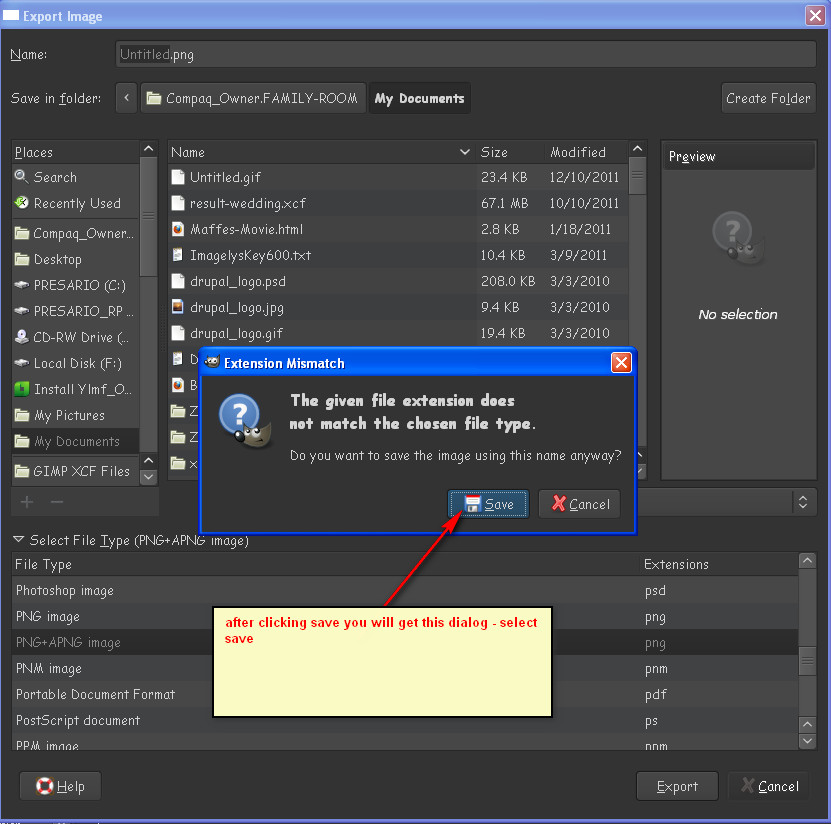This screenshot has width=831, height=824.
Task: Add a bookmark with the plus icon
Action: click(x=26, y=502)
